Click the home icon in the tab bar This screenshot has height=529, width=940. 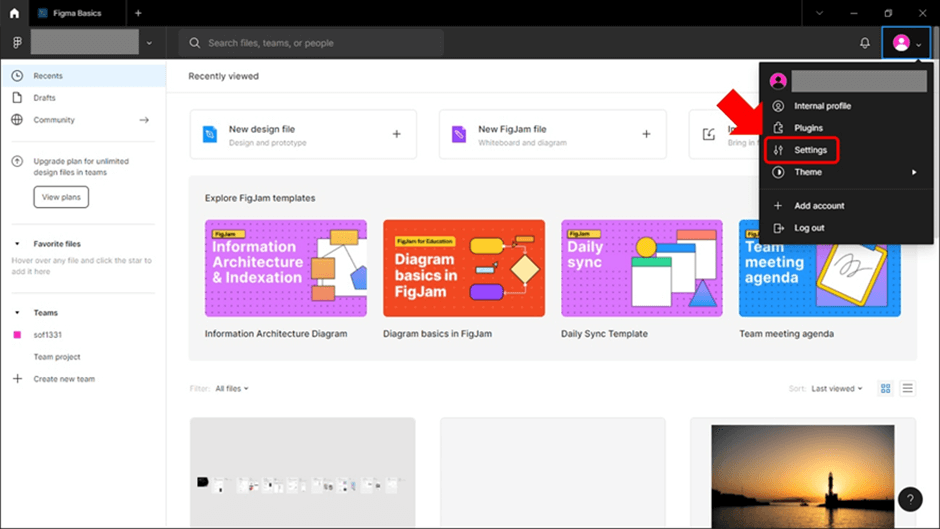click(x=14, y=13)
